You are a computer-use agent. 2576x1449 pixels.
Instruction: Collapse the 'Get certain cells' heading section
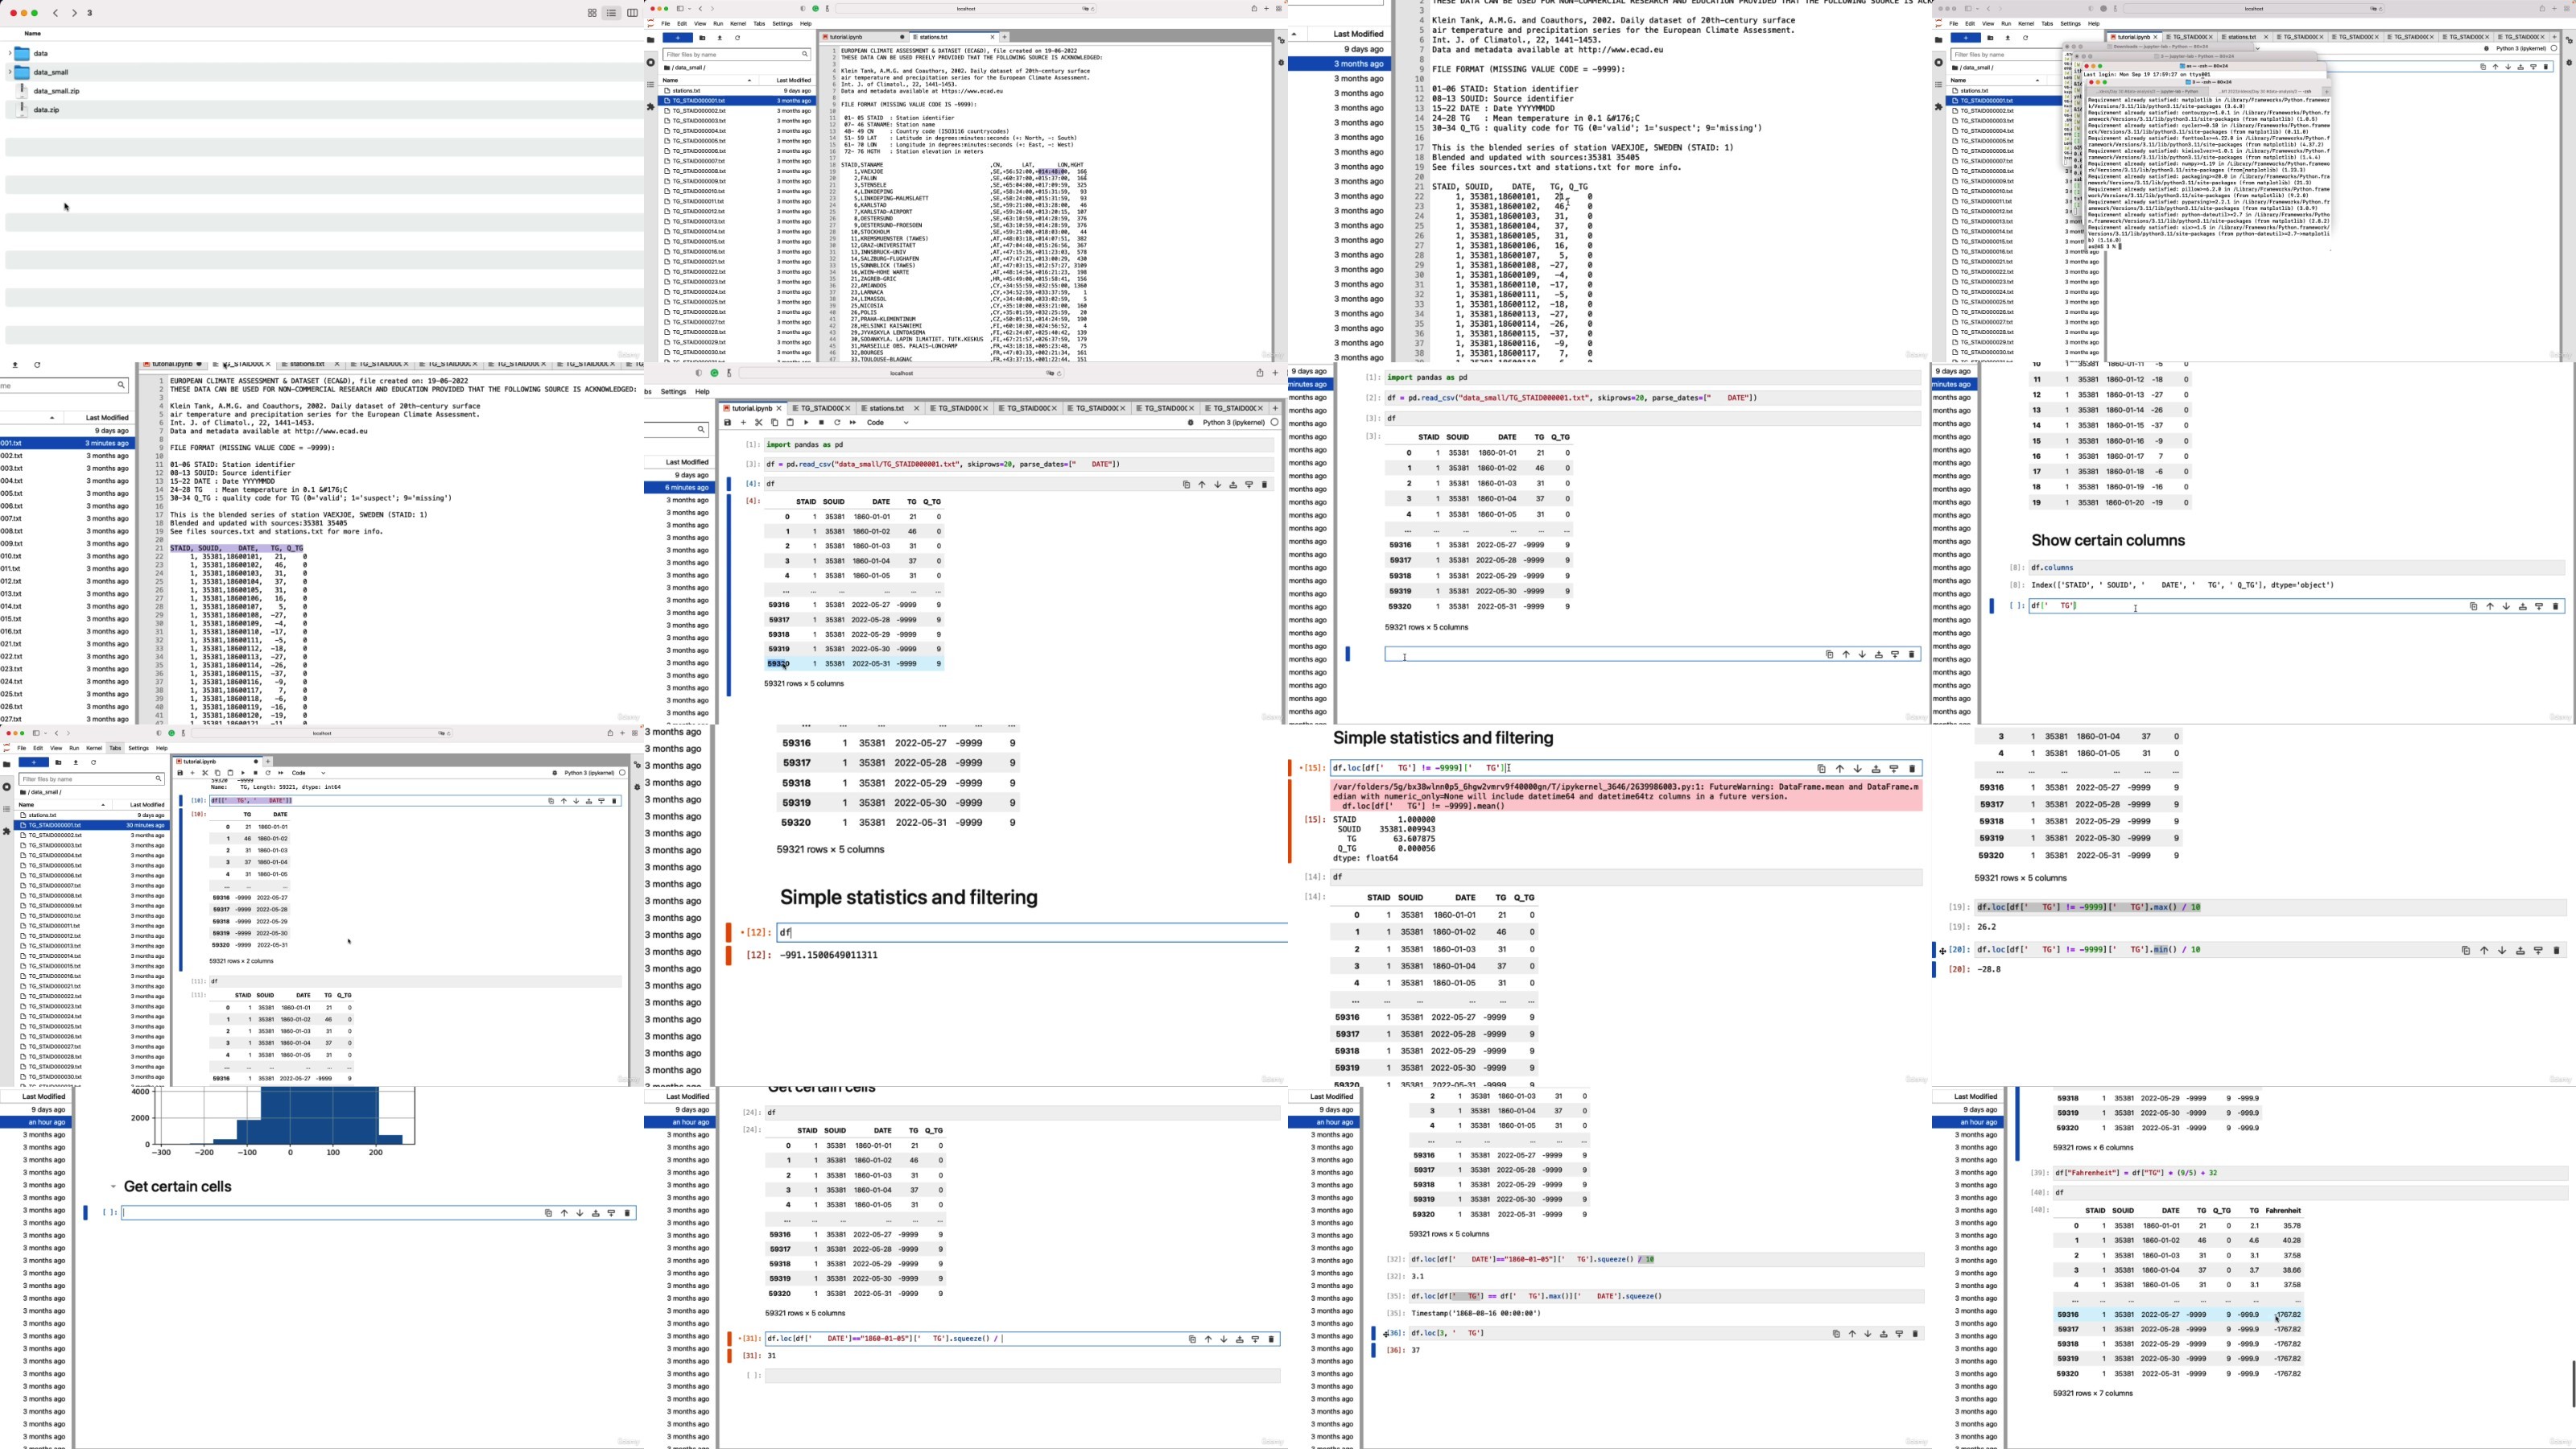tap(113, 1187)
